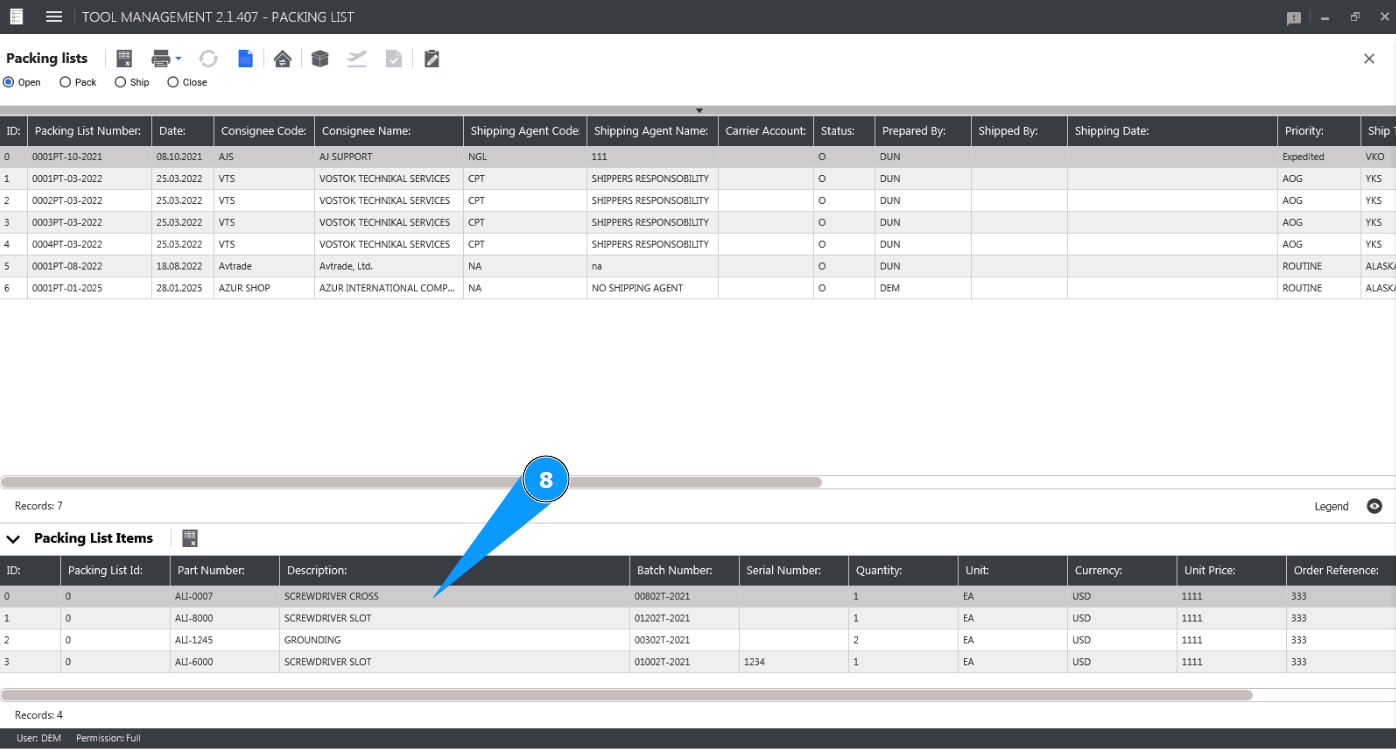The width and height of the screenshot is (1396, 750).
Task: Click serial number 1234 cell
Action: 794,662
